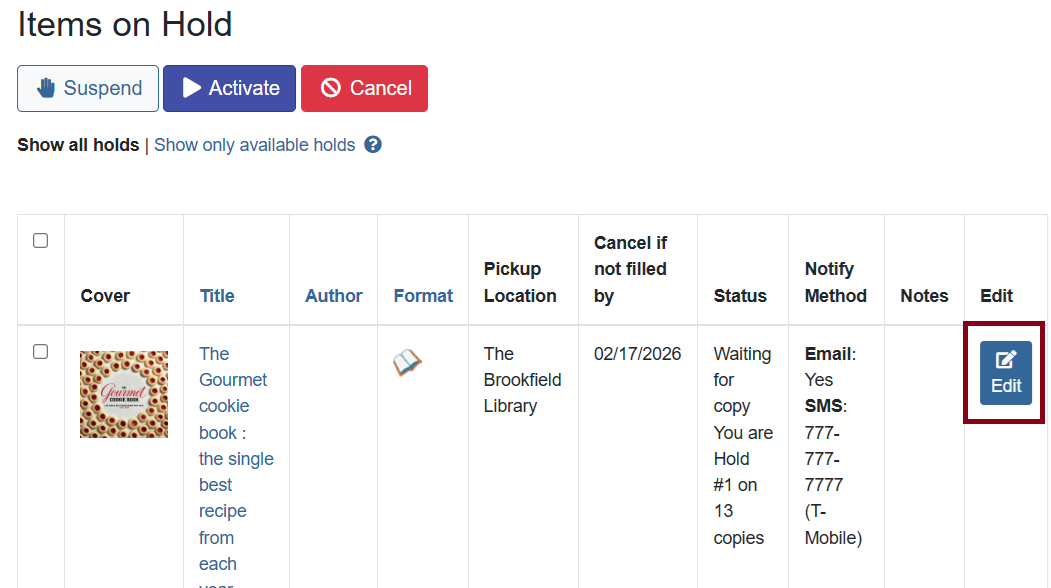1051x588 pixels.
Task: Click Show only available holds link
Action: tap(254, 145)
